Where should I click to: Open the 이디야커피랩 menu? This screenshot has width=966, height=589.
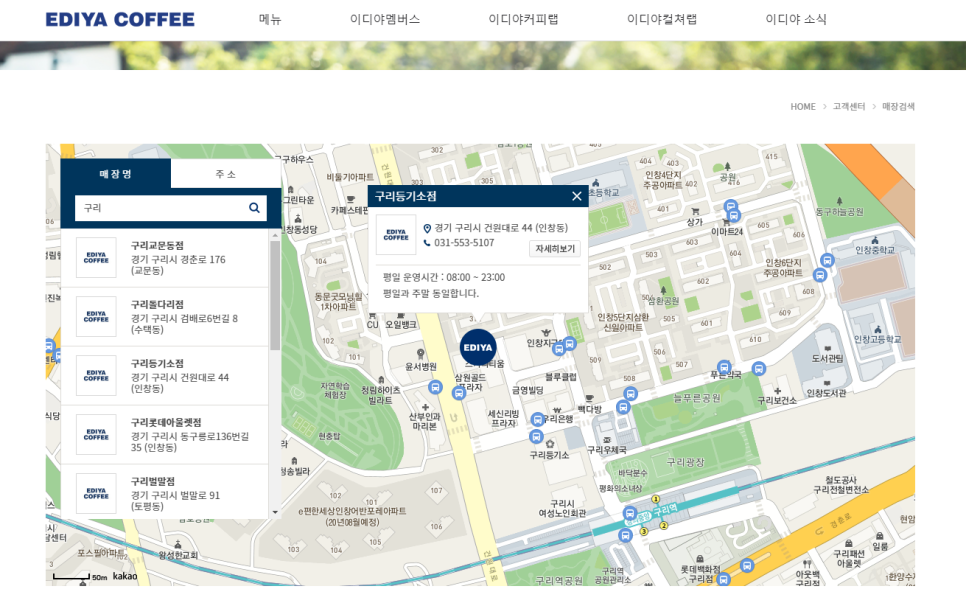point(523,20)
